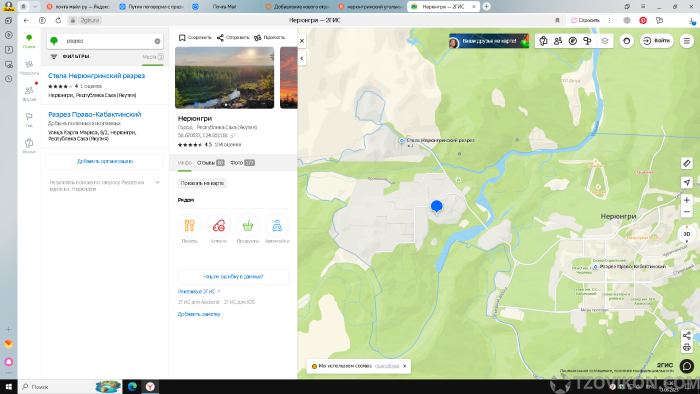Switch to the Отзывы tab
This screenshot has width=700, height=394.
[x=210, y=163]
